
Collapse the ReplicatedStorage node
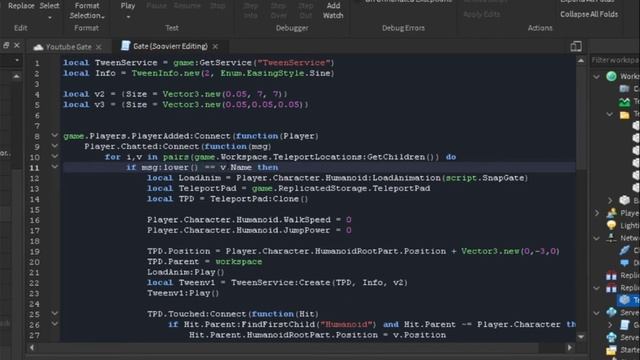coord(596,288)
